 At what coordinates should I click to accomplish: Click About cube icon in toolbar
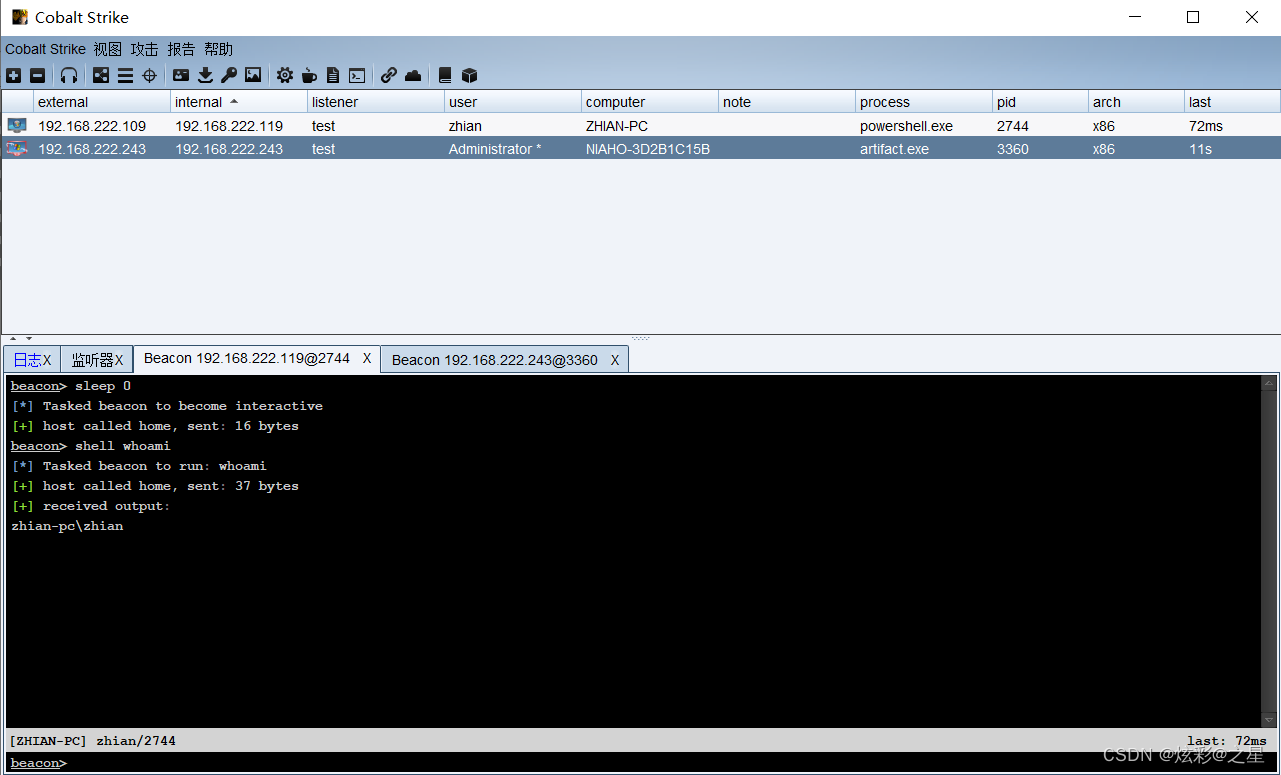[469, 75]
